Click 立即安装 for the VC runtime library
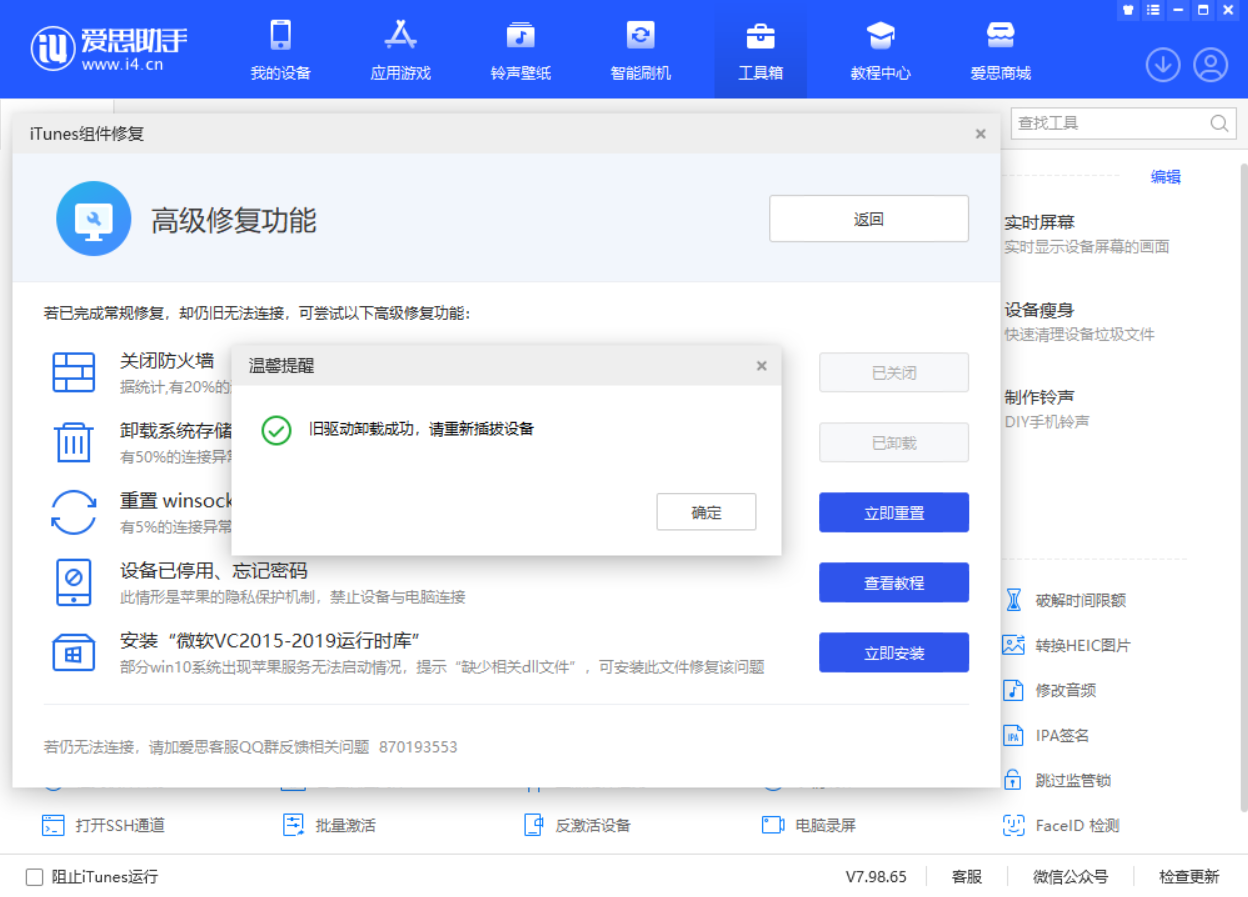The height and width of the screenshot is (897, 1248). [893, 652]
